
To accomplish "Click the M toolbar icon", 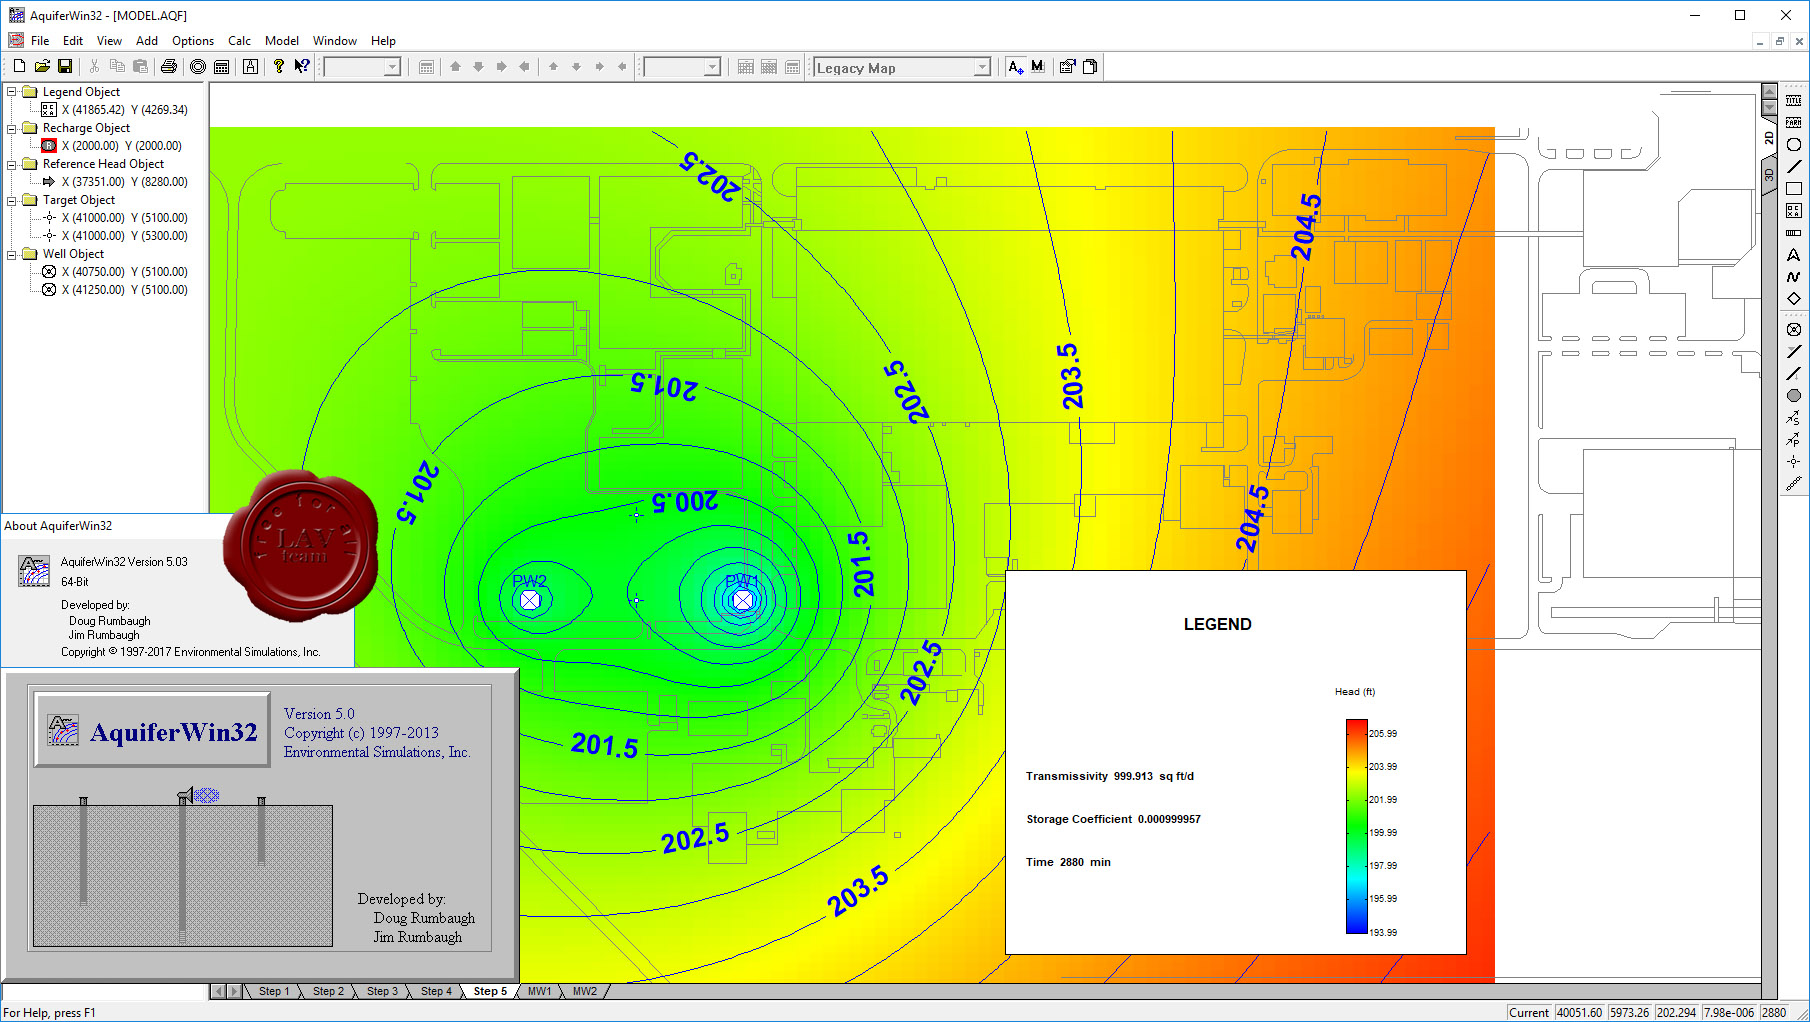I will (x=1038, y=67).
